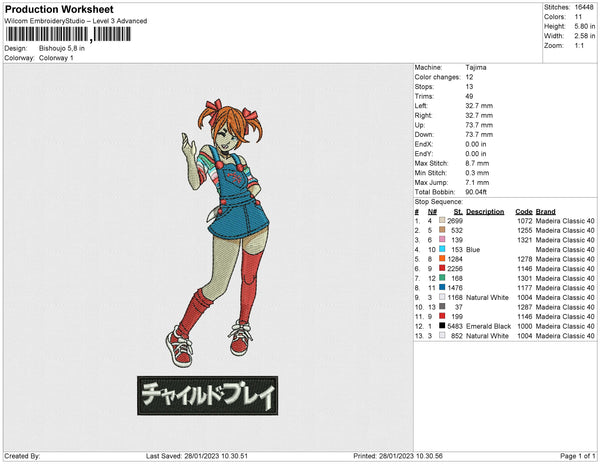Viewport: 600px width, 464px height.
Task: Click the tan swatch in stop row 2
Action: 442,230
